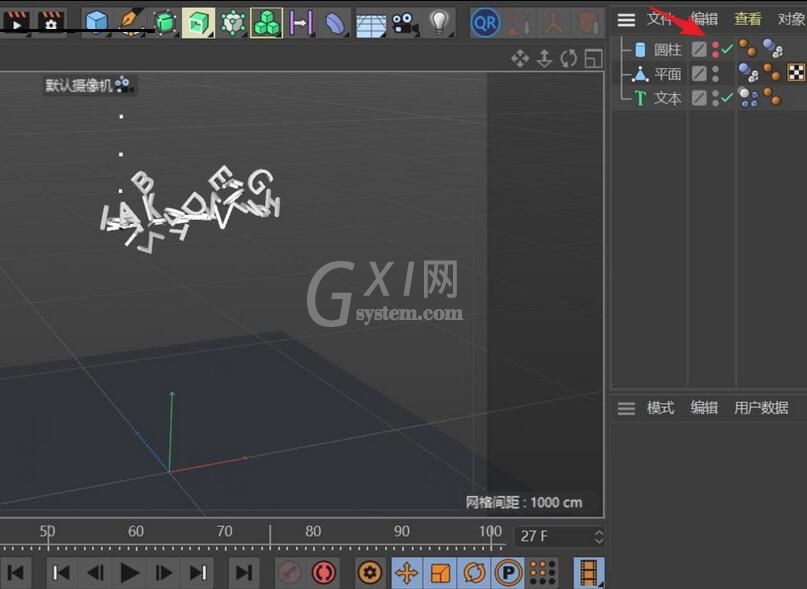Select the 平面 object in the tree
The width and height of the screenshot is (807, 589).
pyautogui.click(x=668, y=74)
